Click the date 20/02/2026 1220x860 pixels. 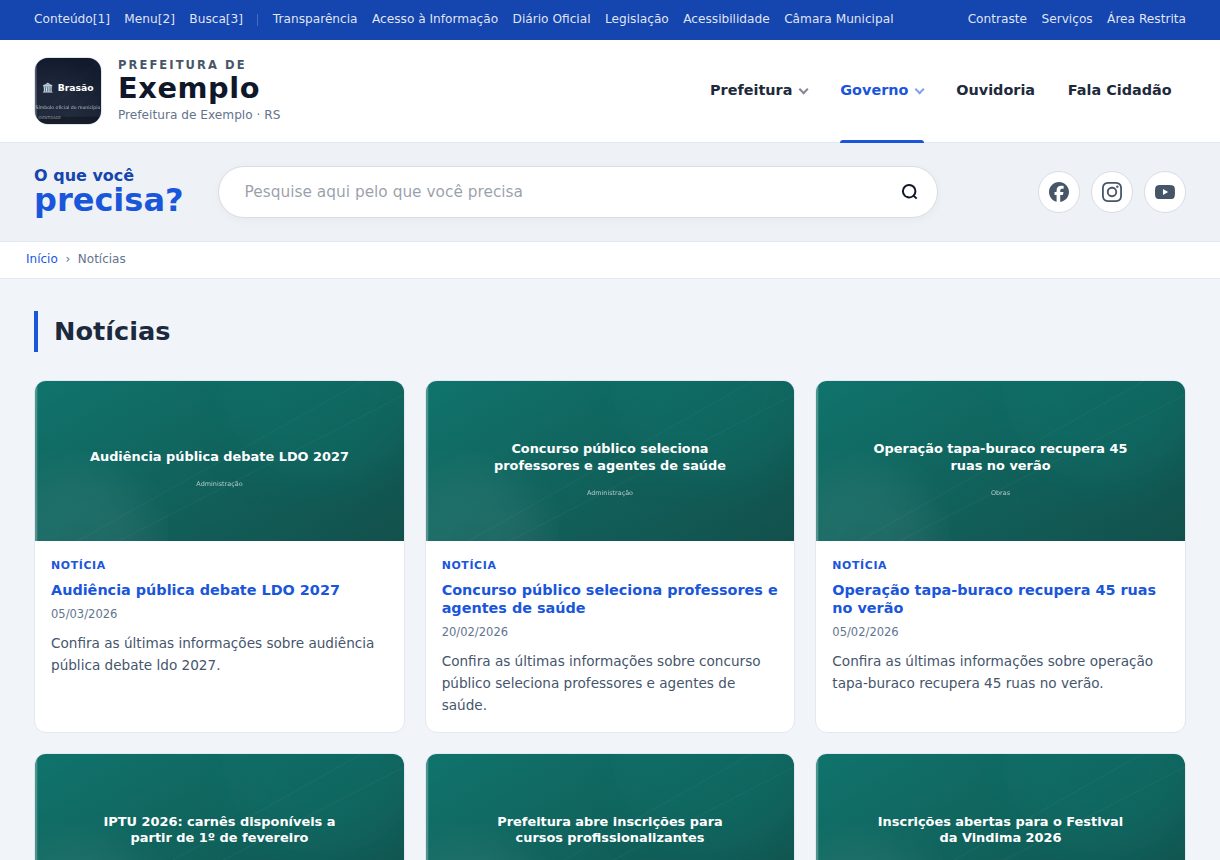coord(475,632)
